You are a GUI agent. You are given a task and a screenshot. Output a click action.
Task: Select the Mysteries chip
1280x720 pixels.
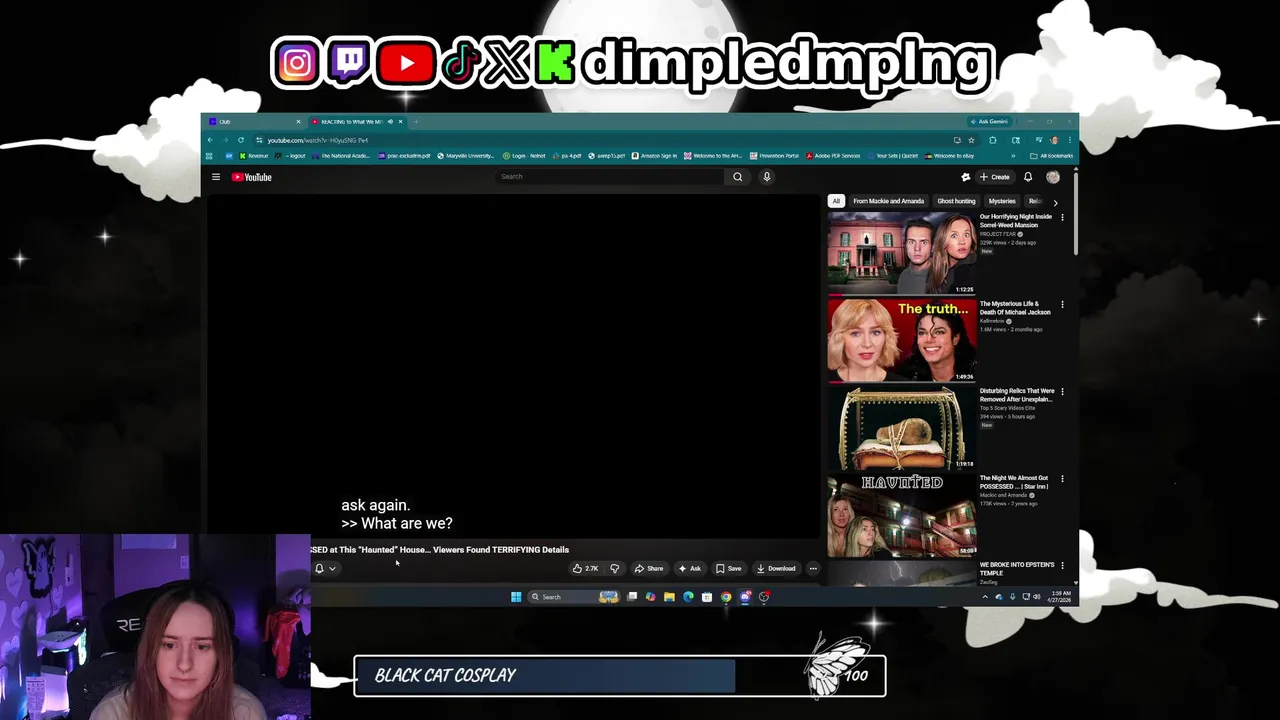pos(1002,201)
